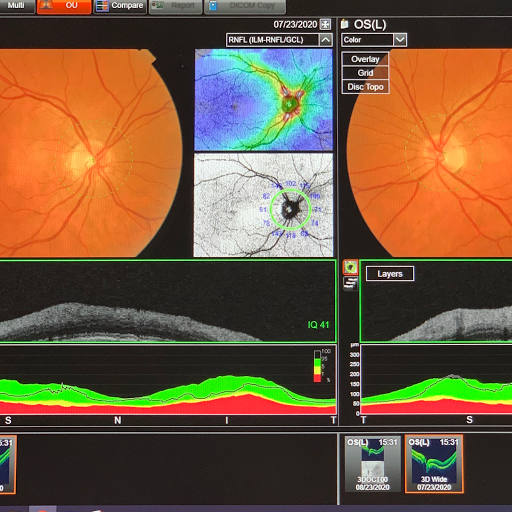Click the DICOM Copy button
This screenshot has height=512, width=512.
coord(245,6)
